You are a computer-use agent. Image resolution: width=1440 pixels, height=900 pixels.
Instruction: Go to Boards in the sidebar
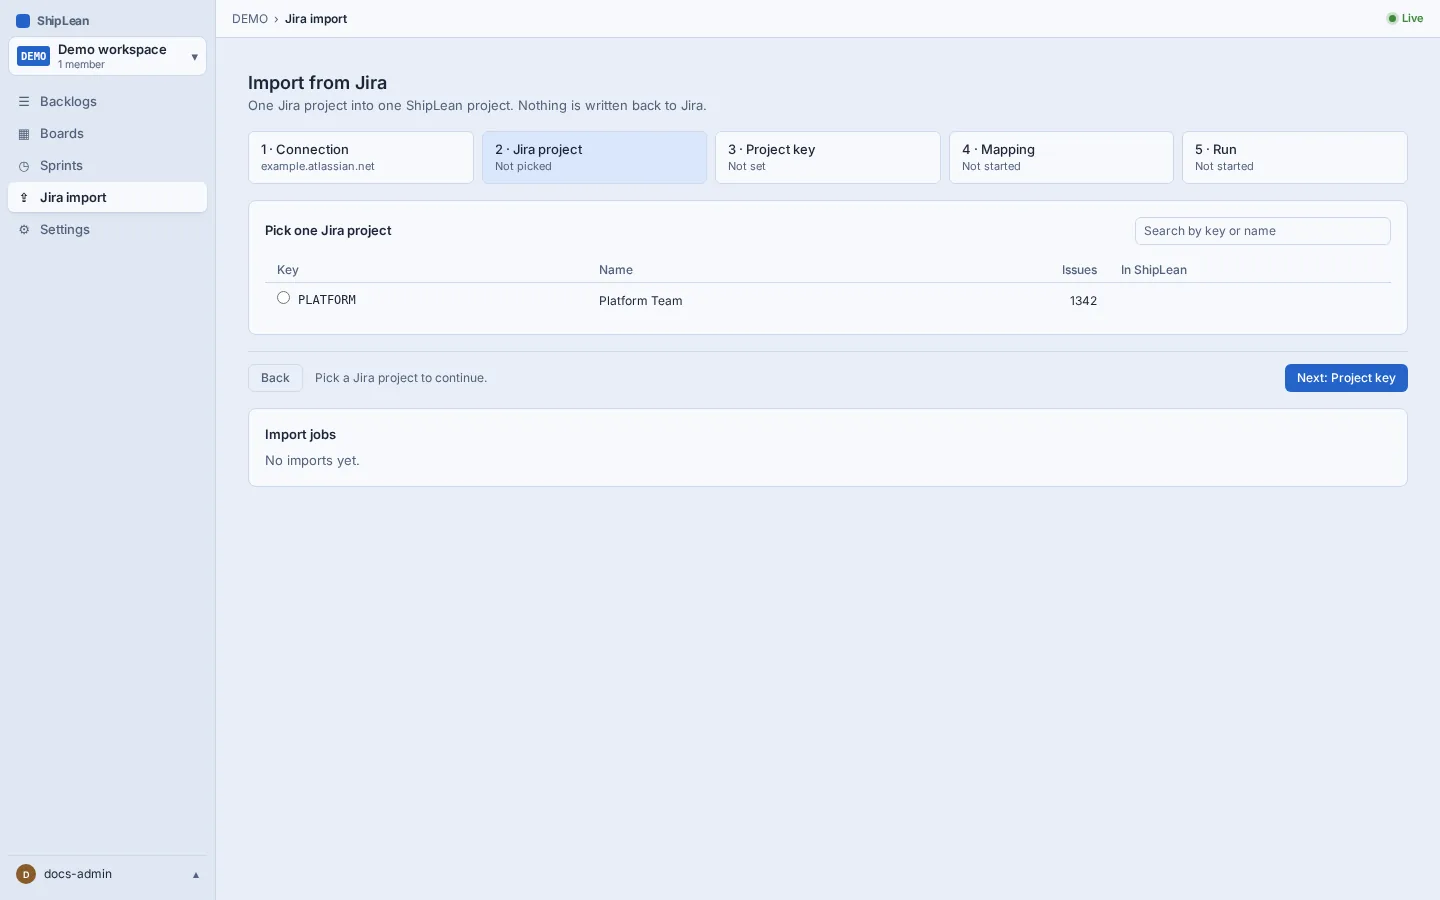pos(107,134)
